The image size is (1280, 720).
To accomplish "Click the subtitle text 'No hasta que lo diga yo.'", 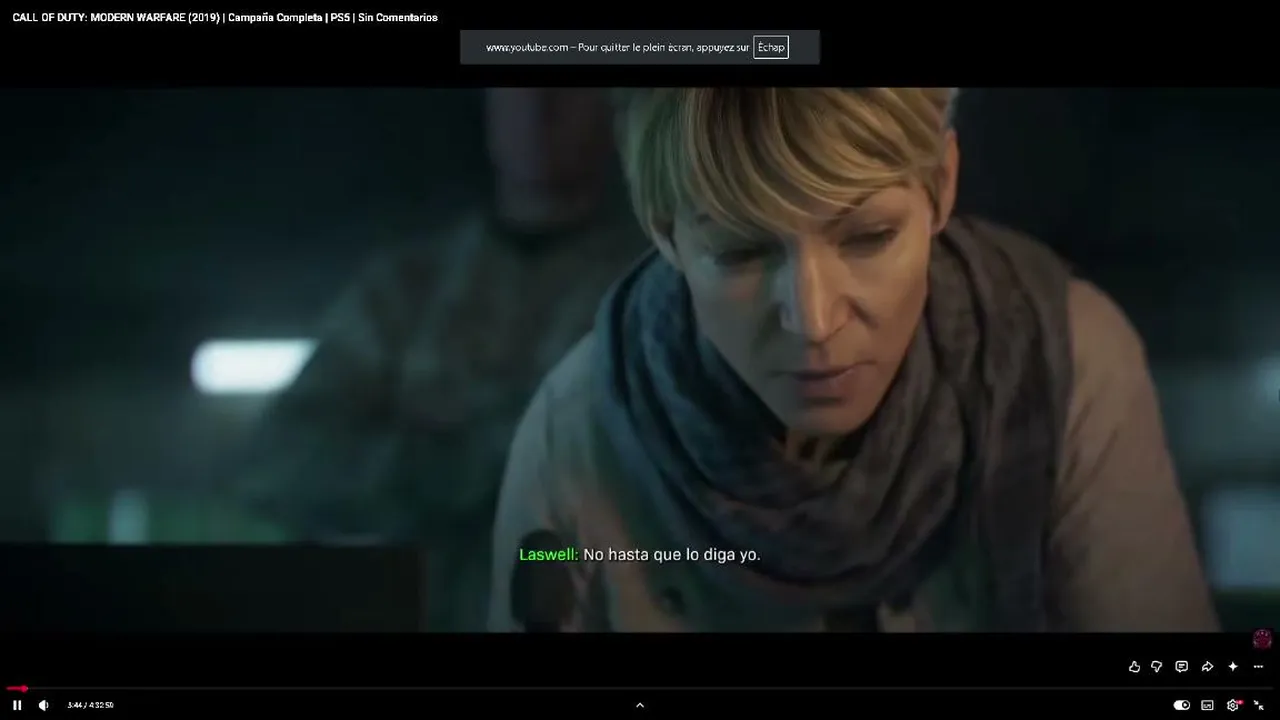I will [672, 554].
